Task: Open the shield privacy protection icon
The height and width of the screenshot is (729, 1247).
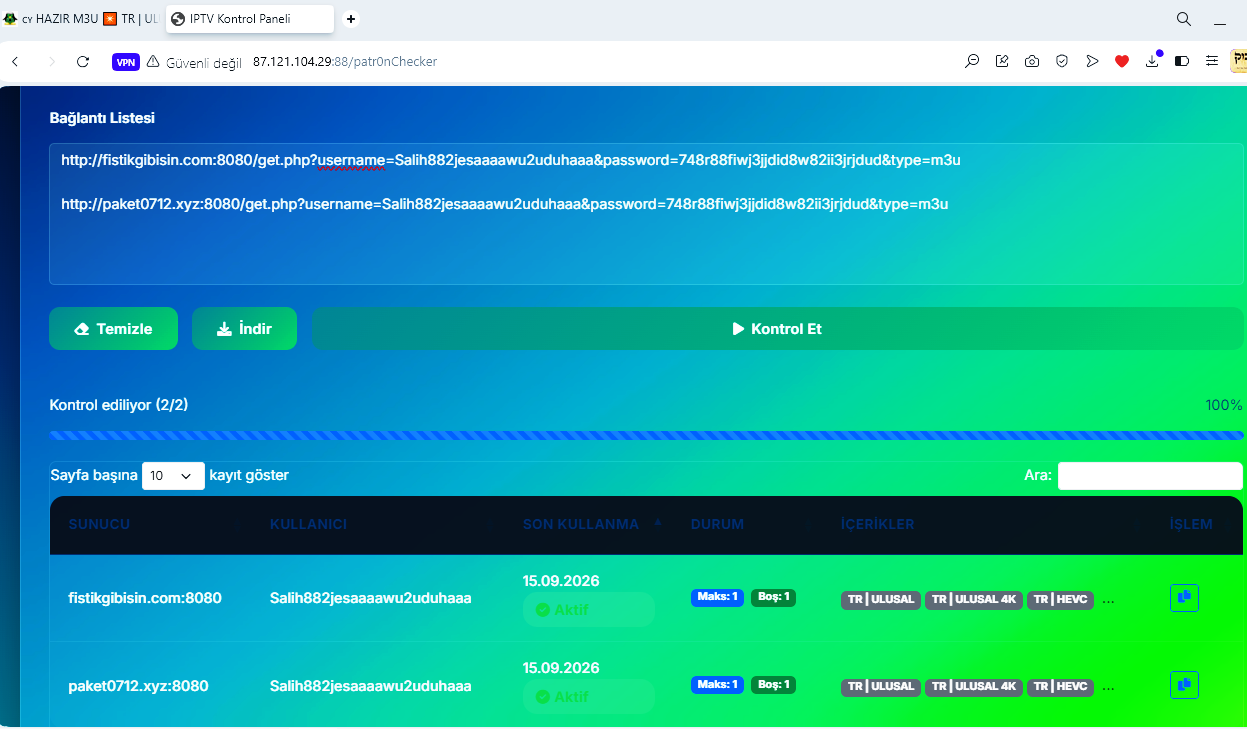Action: [1062, 61]
